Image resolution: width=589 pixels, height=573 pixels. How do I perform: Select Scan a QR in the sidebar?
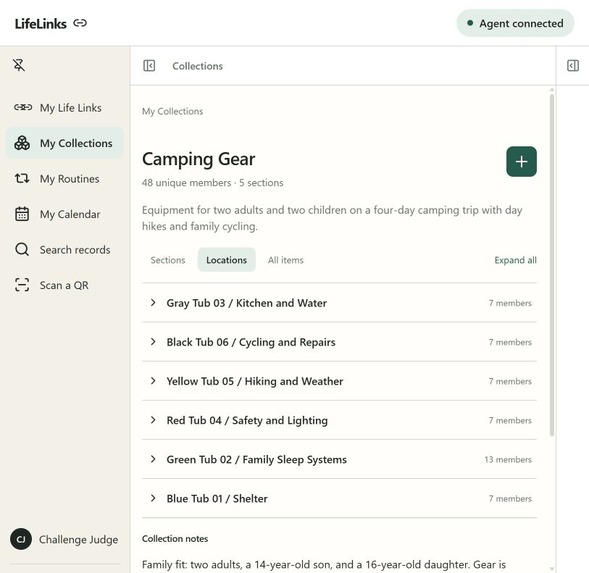(65, 285)
